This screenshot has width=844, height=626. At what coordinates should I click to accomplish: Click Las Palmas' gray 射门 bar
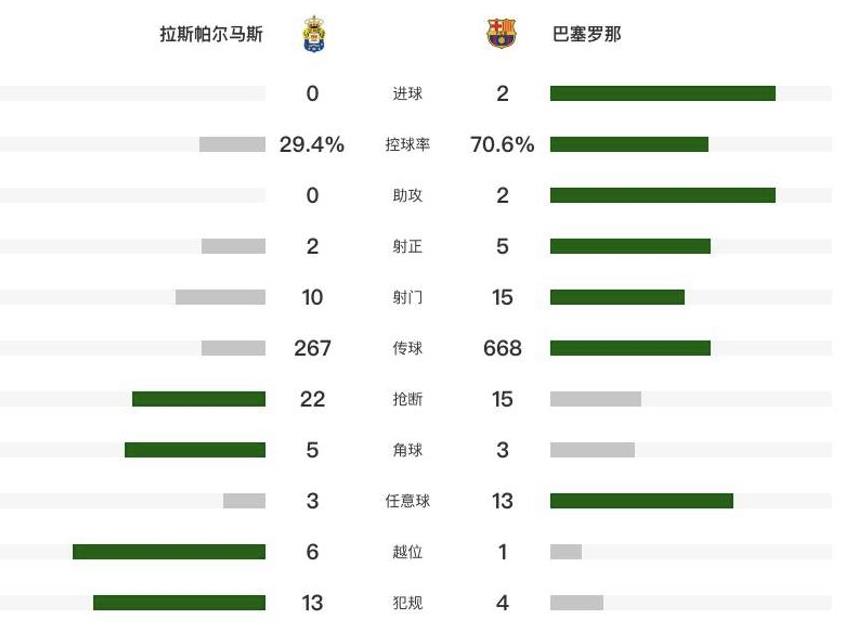tap(220, 297)
